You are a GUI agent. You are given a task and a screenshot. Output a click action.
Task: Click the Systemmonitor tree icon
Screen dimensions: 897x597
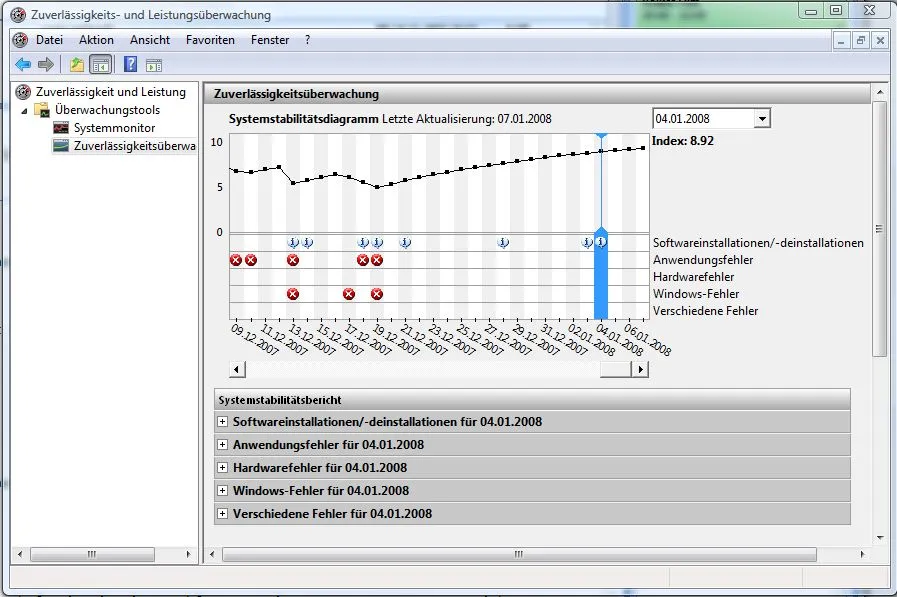pyautogui.click(x=61, y=128)
